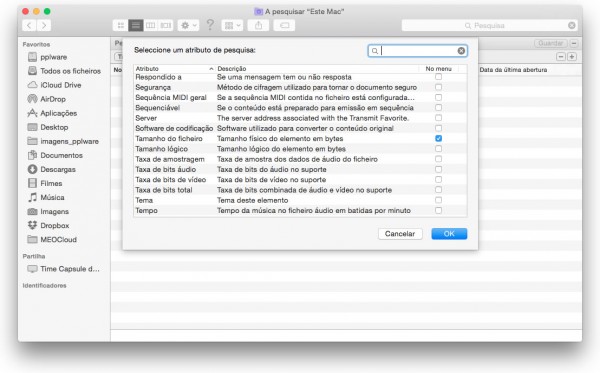
Task: Select the Tamanho lógico attribute row
Action: pyautogui.click(x=300, y=149)
